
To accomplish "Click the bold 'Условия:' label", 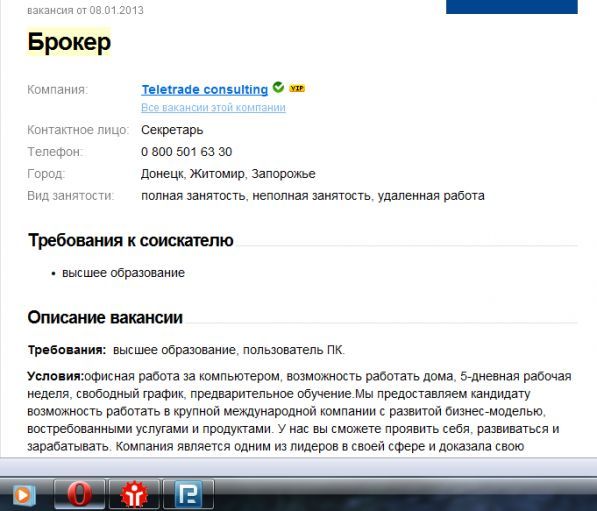I will point(56,376).
